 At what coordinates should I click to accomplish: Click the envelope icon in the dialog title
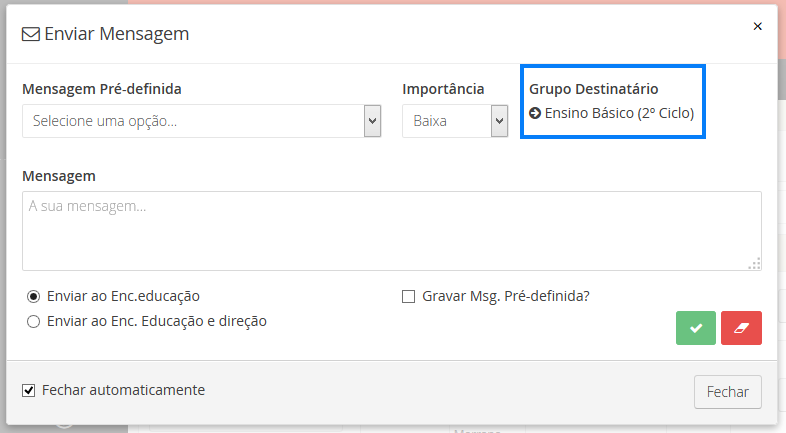pyautogui.click(x=31, y=35)
